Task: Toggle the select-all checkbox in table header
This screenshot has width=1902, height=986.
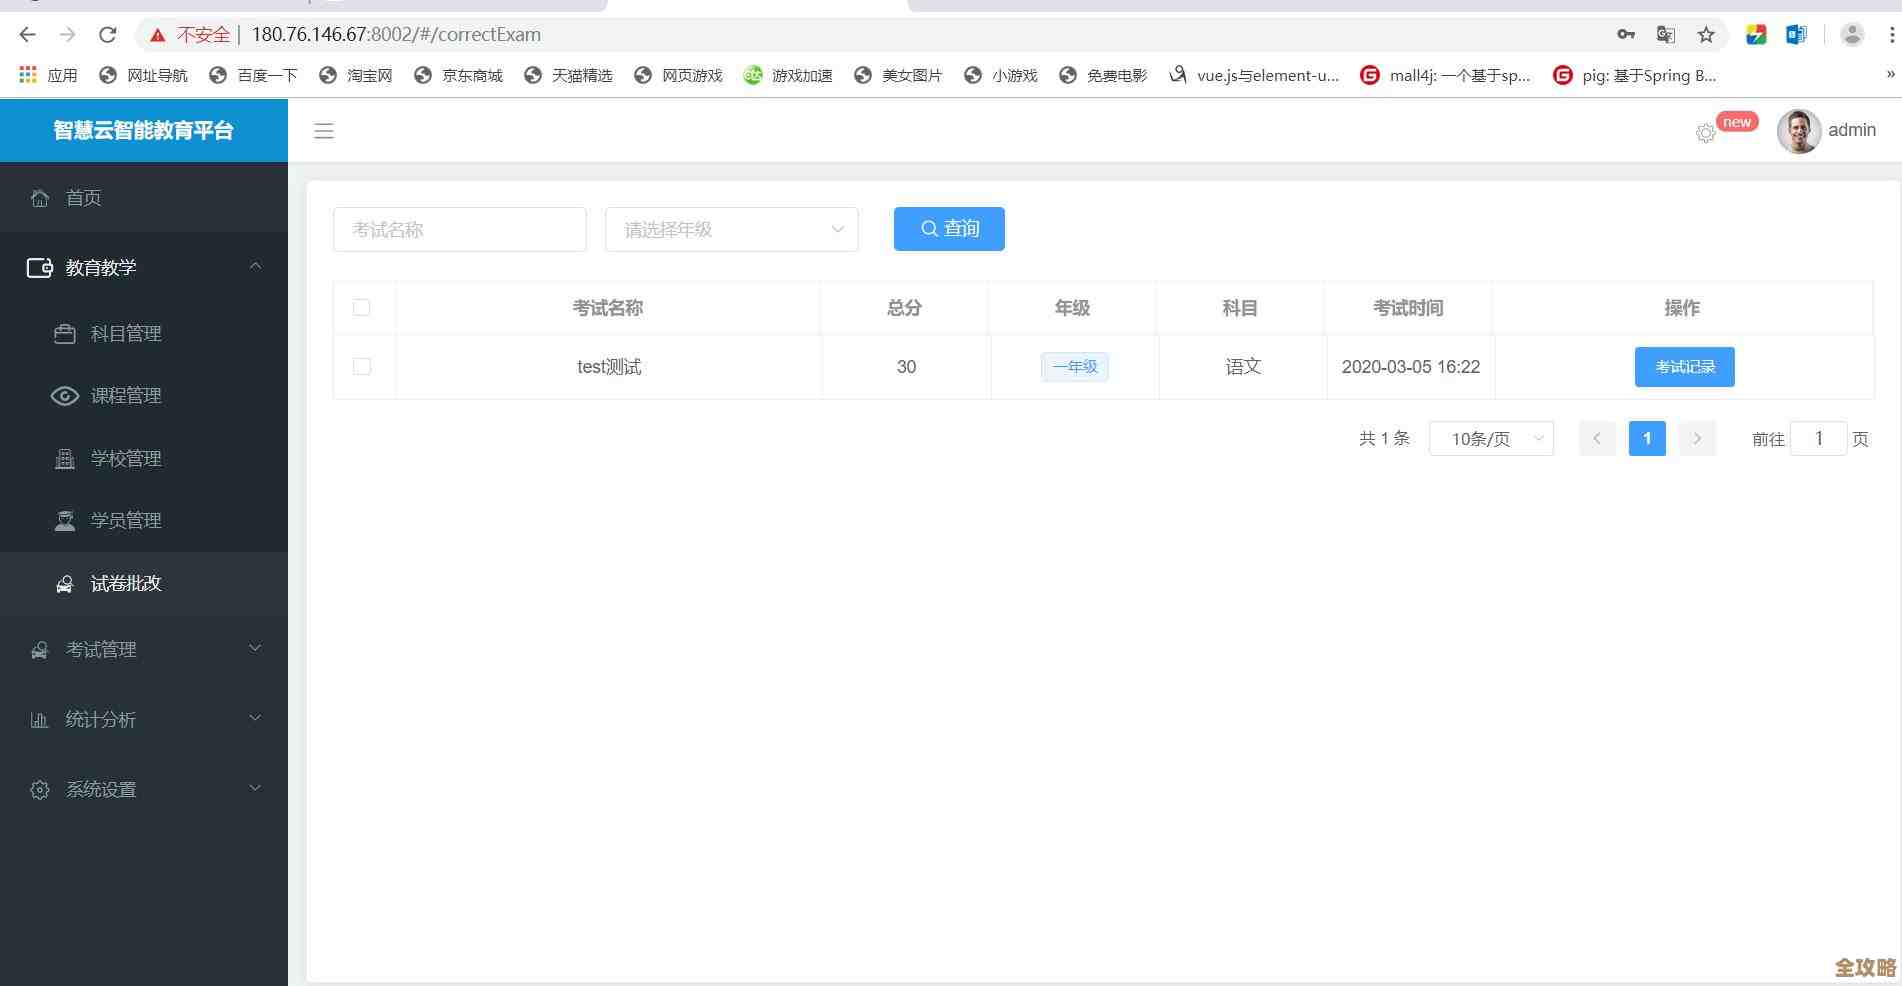Action: coord(362,308)
